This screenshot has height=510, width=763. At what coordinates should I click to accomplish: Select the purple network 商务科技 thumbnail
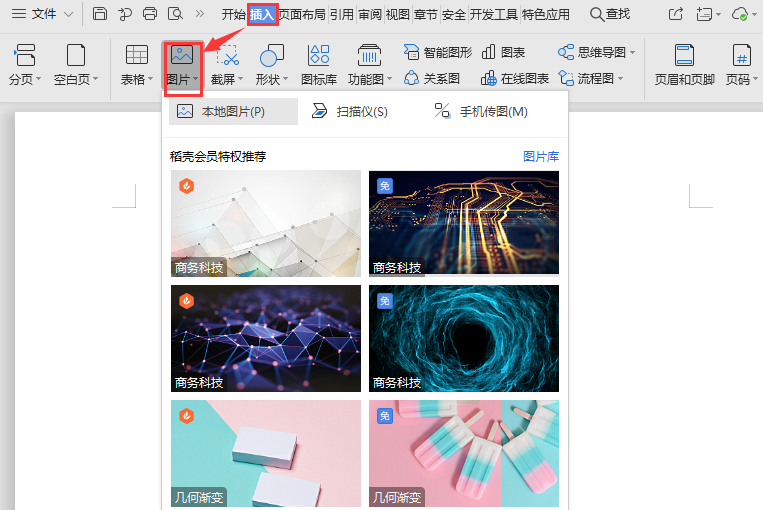(266, 338)
